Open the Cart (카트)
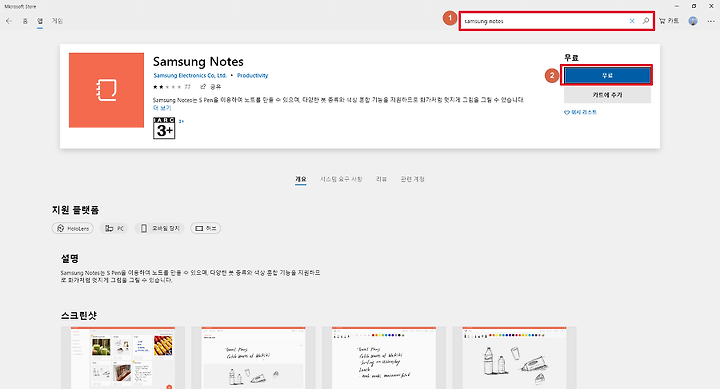720x389 pixels. tap(669, 21)
